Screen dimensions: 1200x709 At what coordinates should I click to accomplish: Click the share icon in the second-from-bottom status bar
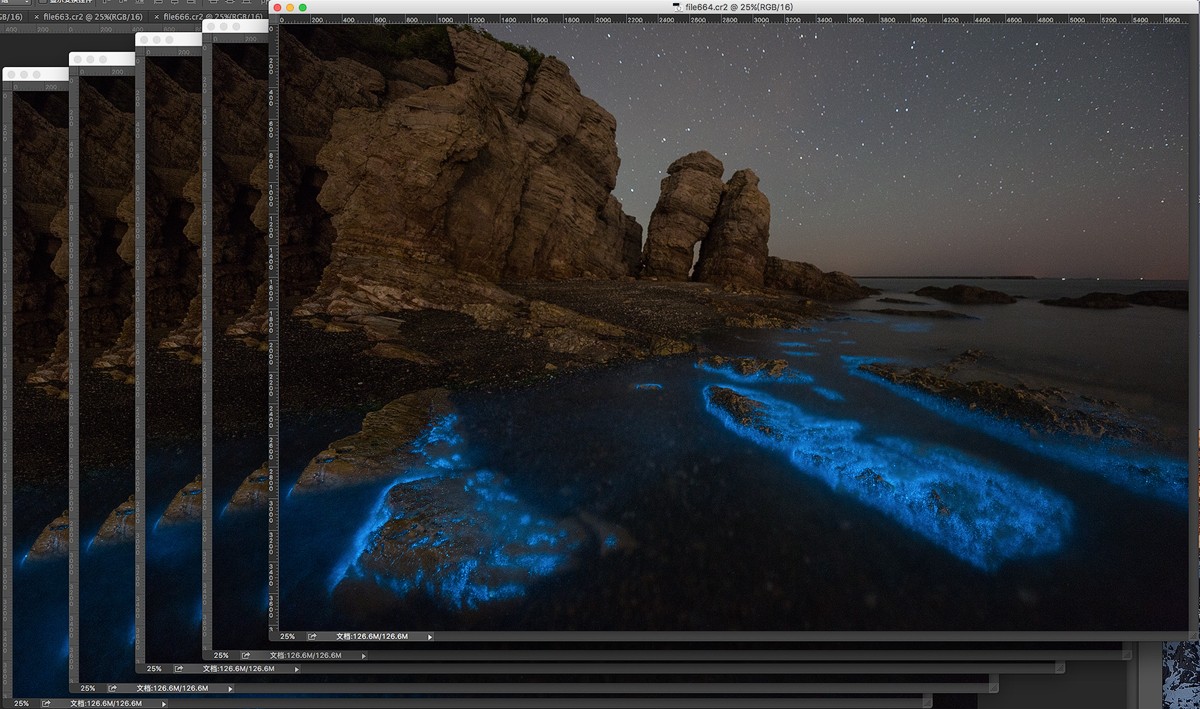tap(112, 688)
